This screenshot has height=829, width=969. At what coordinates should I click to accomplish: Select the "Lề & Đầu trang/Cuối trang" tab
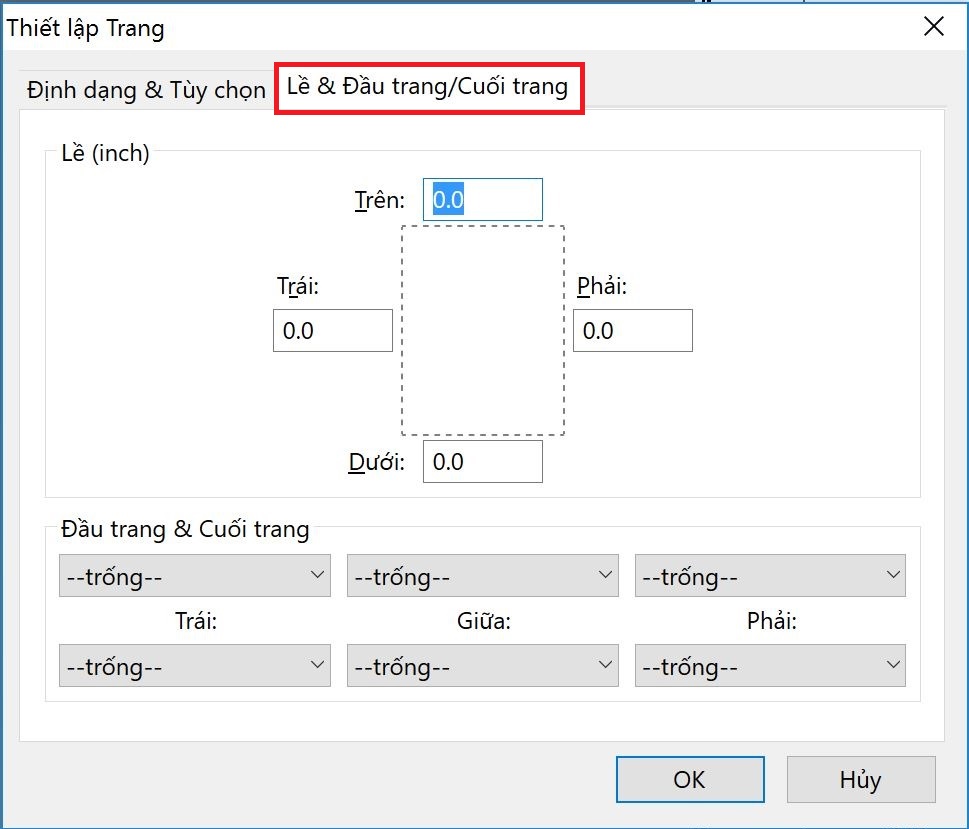click(428, 87)
